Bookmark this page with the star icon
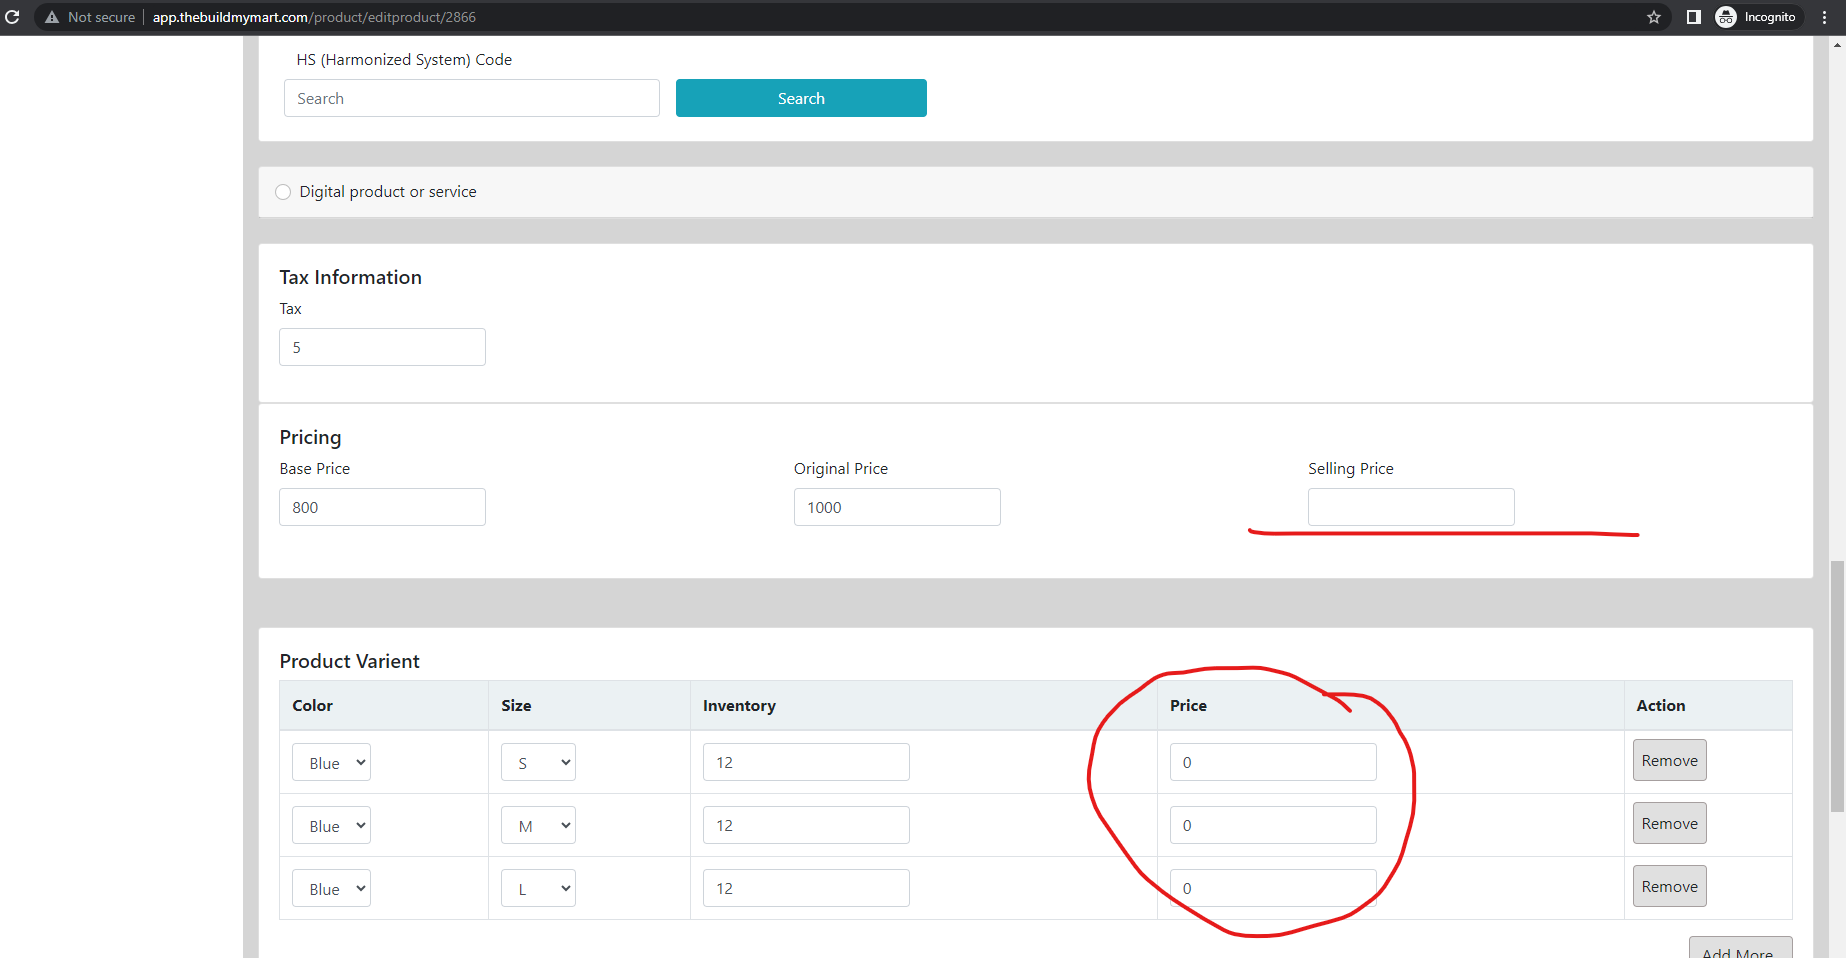The width and height of the screenshot is (1846, 958). (x=1654, y=17)
